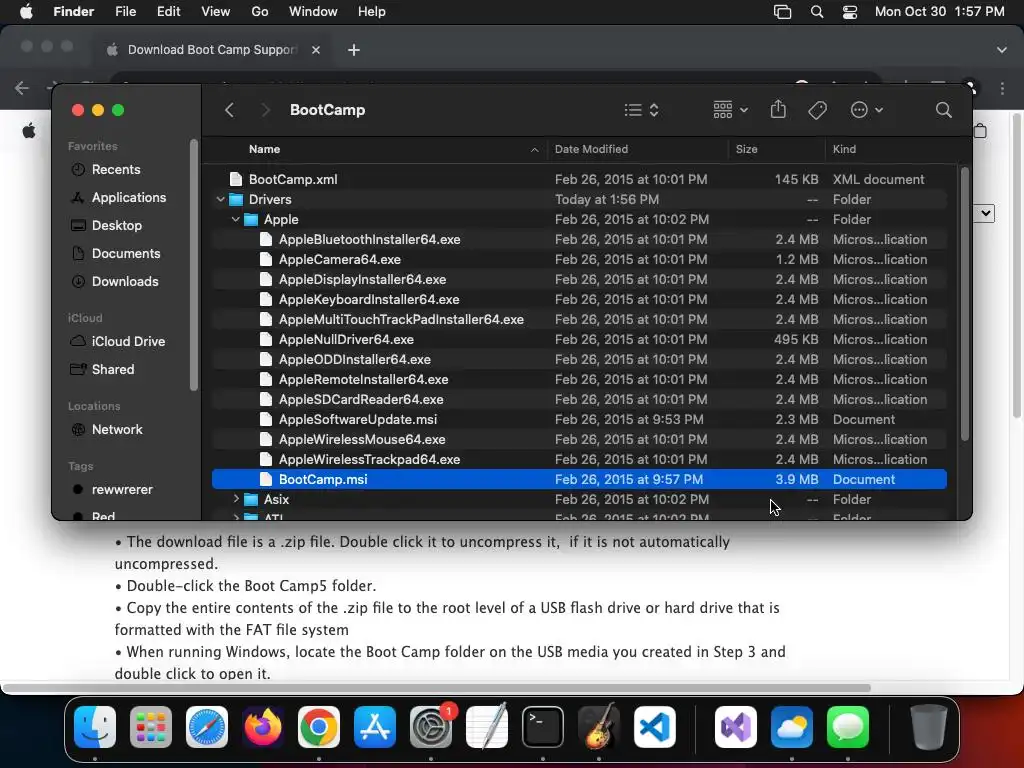The image size is (1024, 768).
Task: Select AppleNullDriver64.exe
Action: tap(579, 339)
